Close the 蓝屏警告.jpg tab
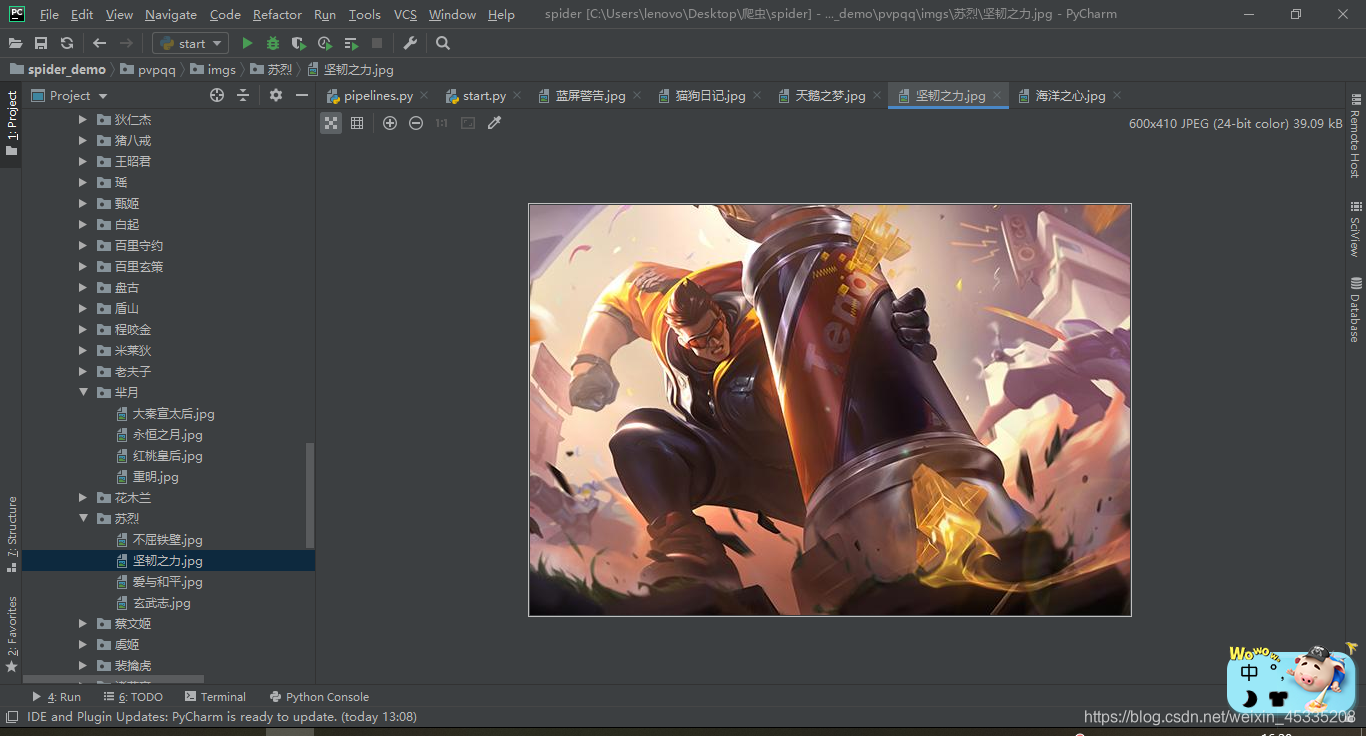This screenshot has width=1366, height=736. point(638,96)
